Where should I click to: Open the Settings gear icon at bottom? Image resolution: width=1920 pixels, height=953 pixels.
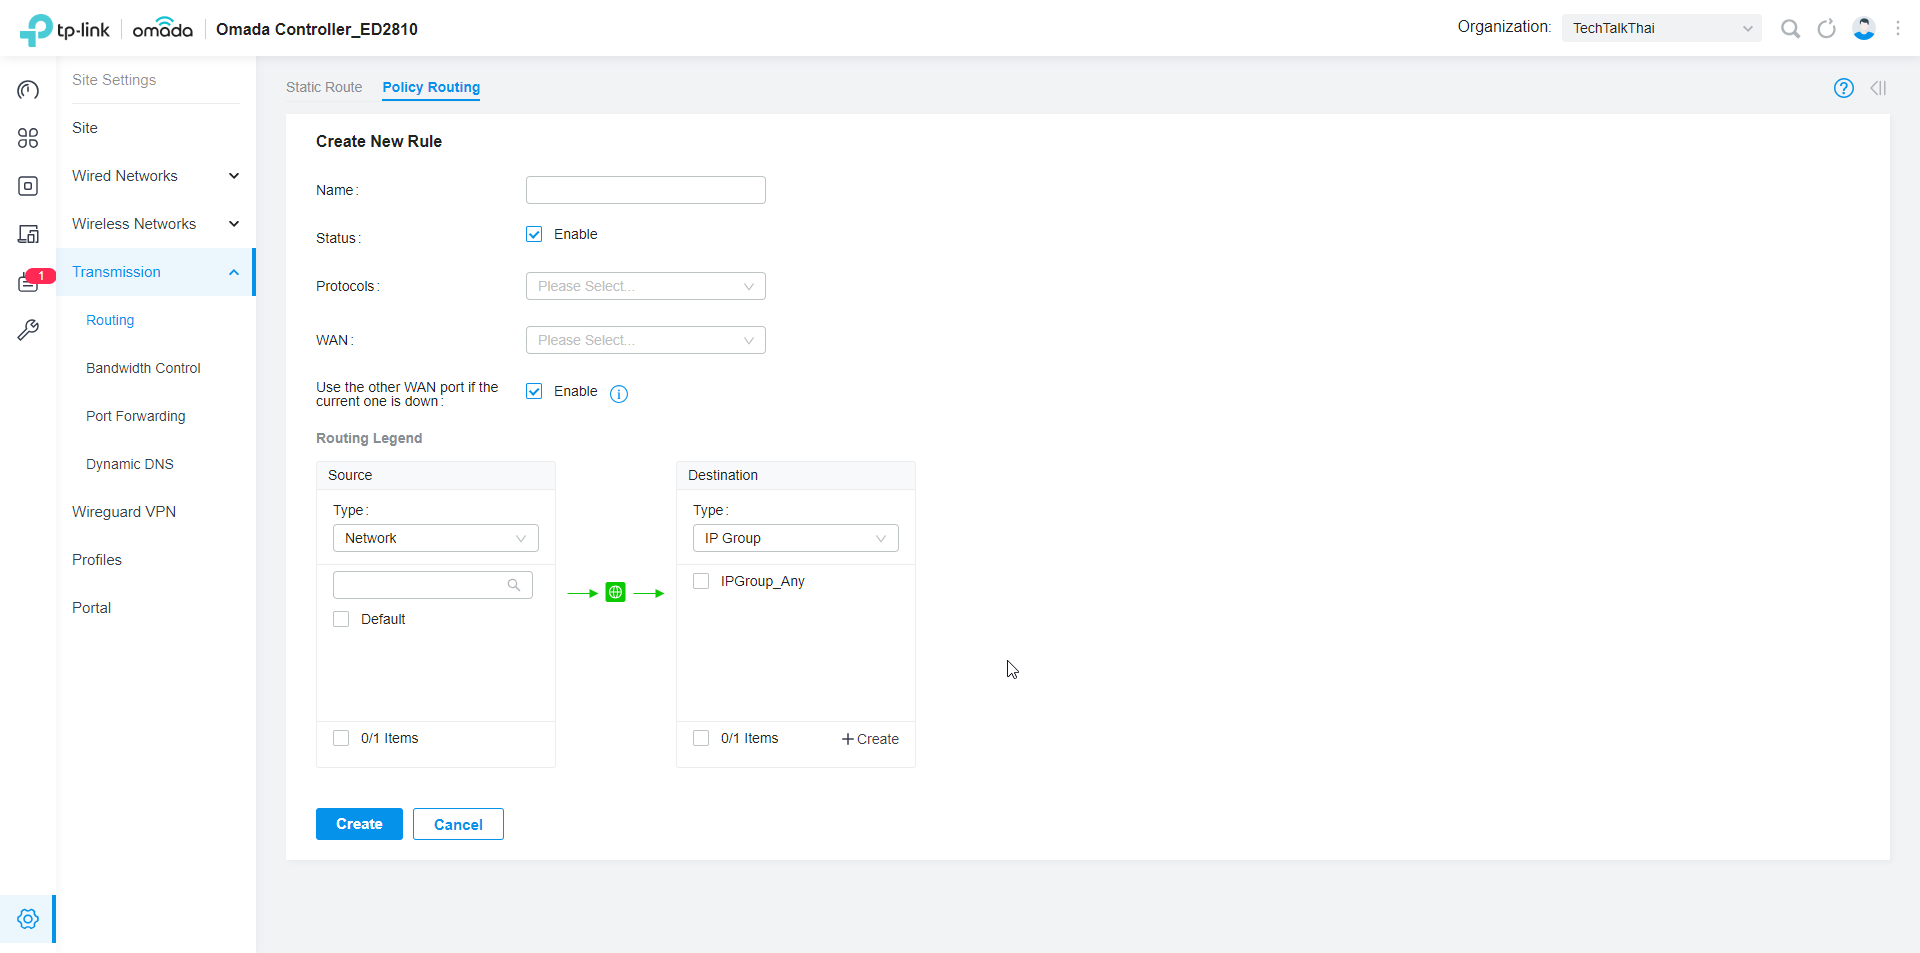[28, 919]
